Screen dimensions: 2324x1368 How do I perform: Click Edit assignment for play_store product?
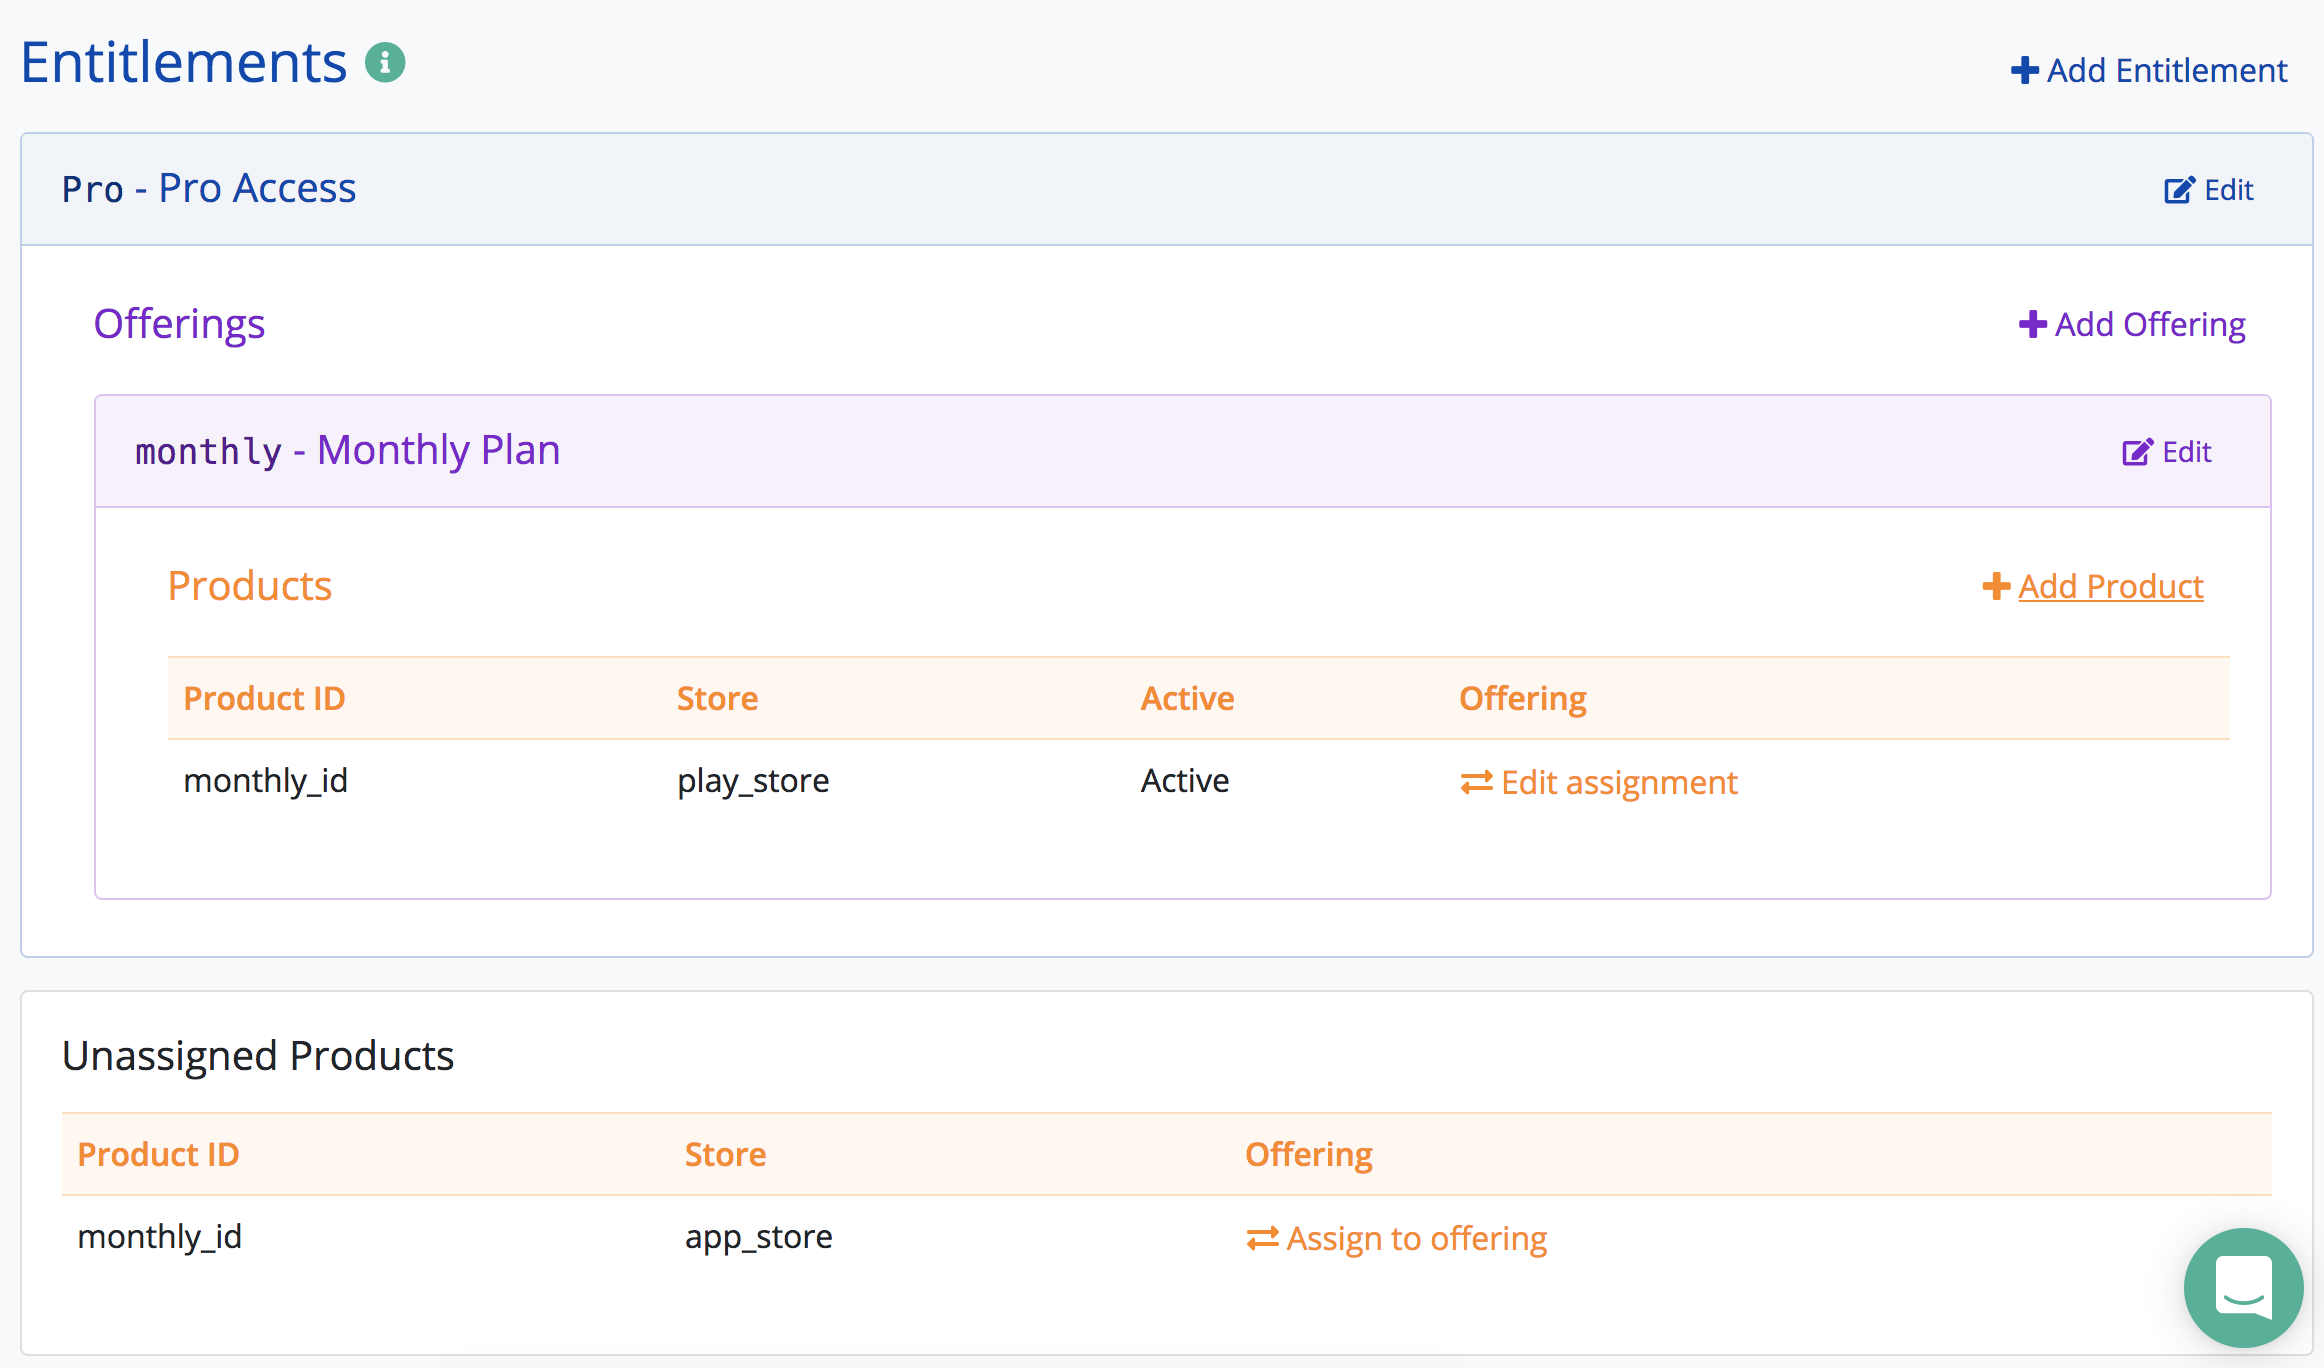tap(1619, 782)
